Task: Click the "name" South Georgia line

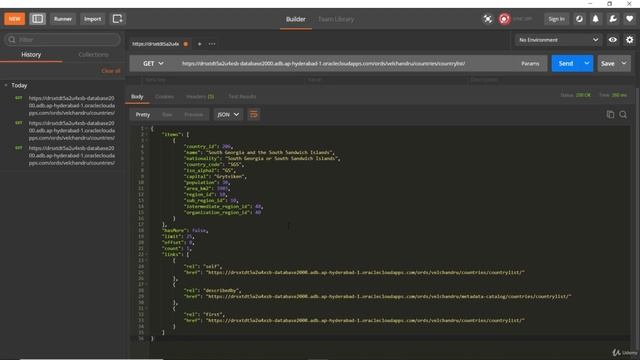Action: pyautogui.click(x=259, y=152)
